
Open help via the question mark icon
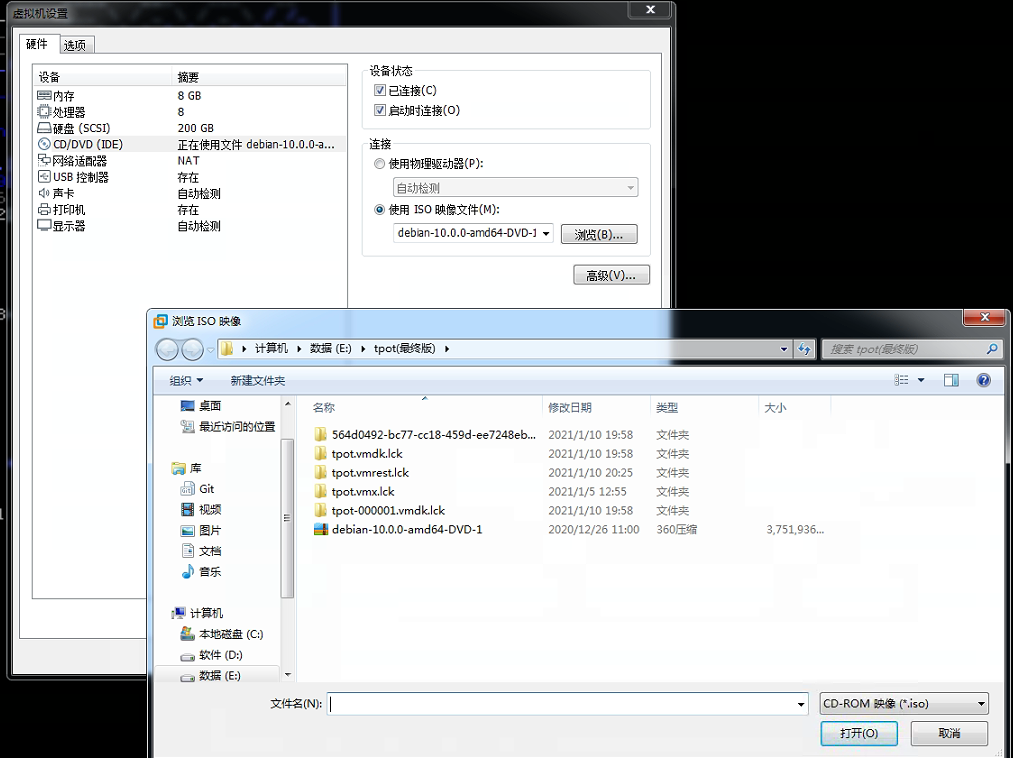[x=983, y=380]
